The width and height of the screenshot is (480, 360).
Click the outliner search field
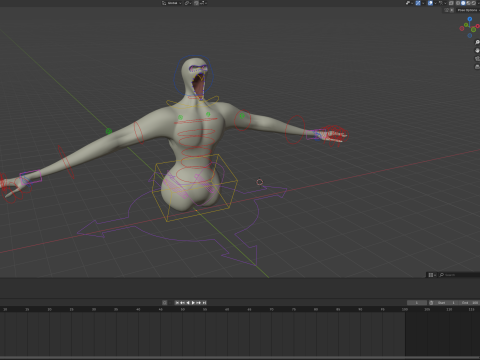pos(459,275)
